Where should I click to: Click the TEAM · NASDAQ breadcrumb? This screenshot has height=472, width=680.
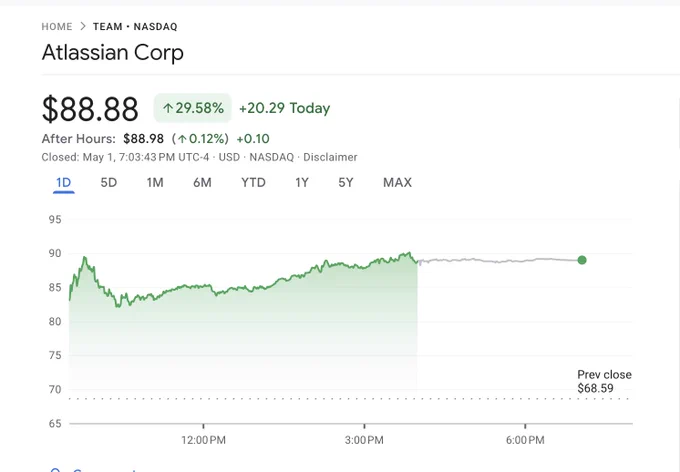click(135, 27)
